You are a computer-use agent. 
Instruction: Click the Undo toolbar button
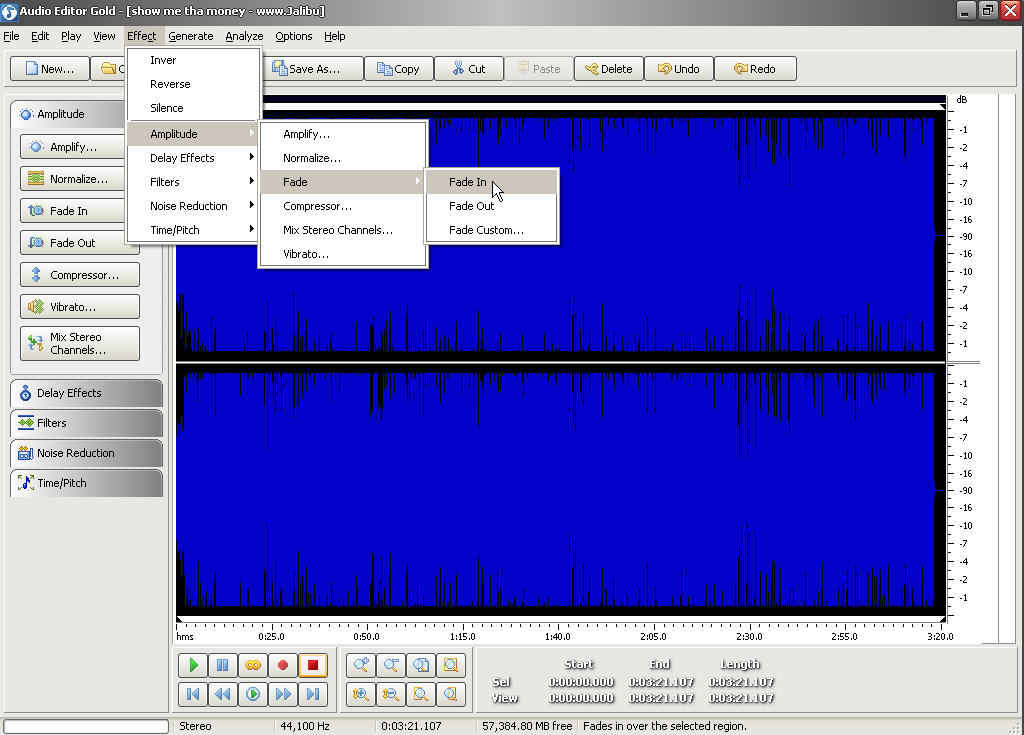click(x=678, y=69)
